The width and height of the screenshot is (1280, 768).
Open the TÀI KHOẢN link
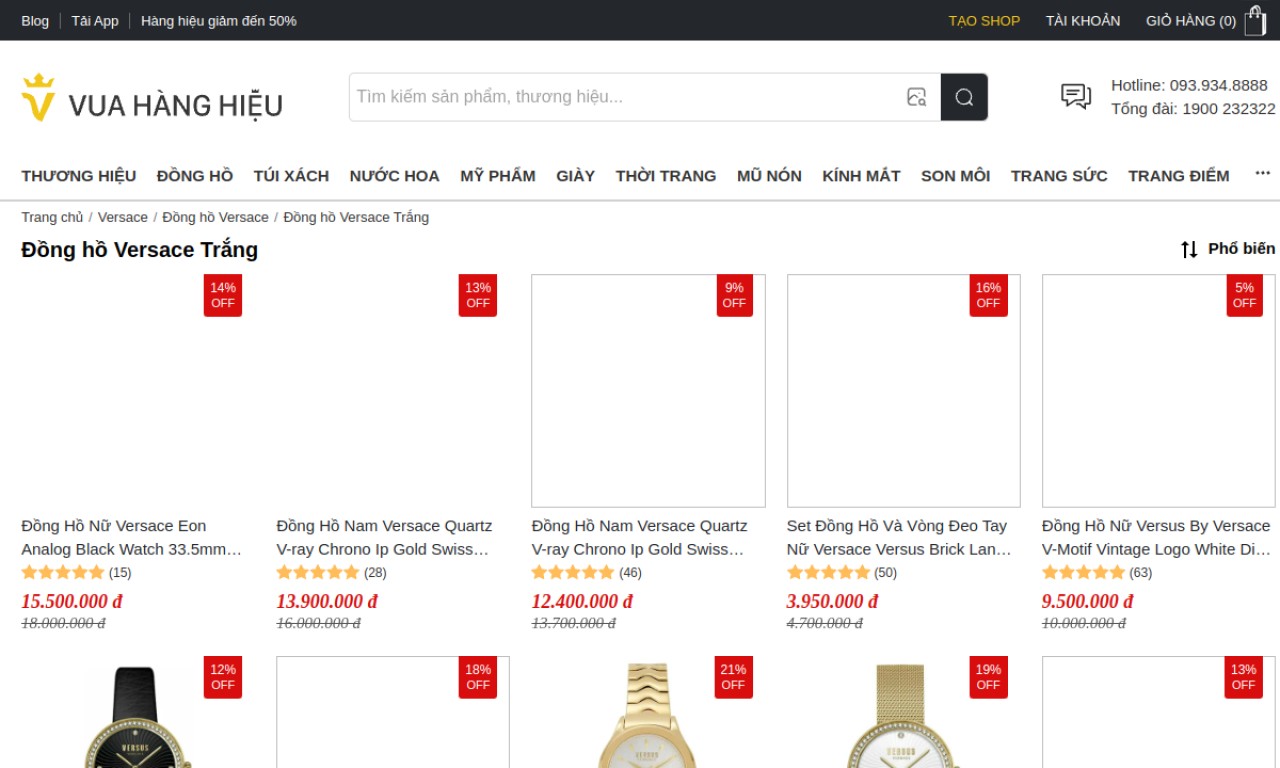(x=1083, y=21)
